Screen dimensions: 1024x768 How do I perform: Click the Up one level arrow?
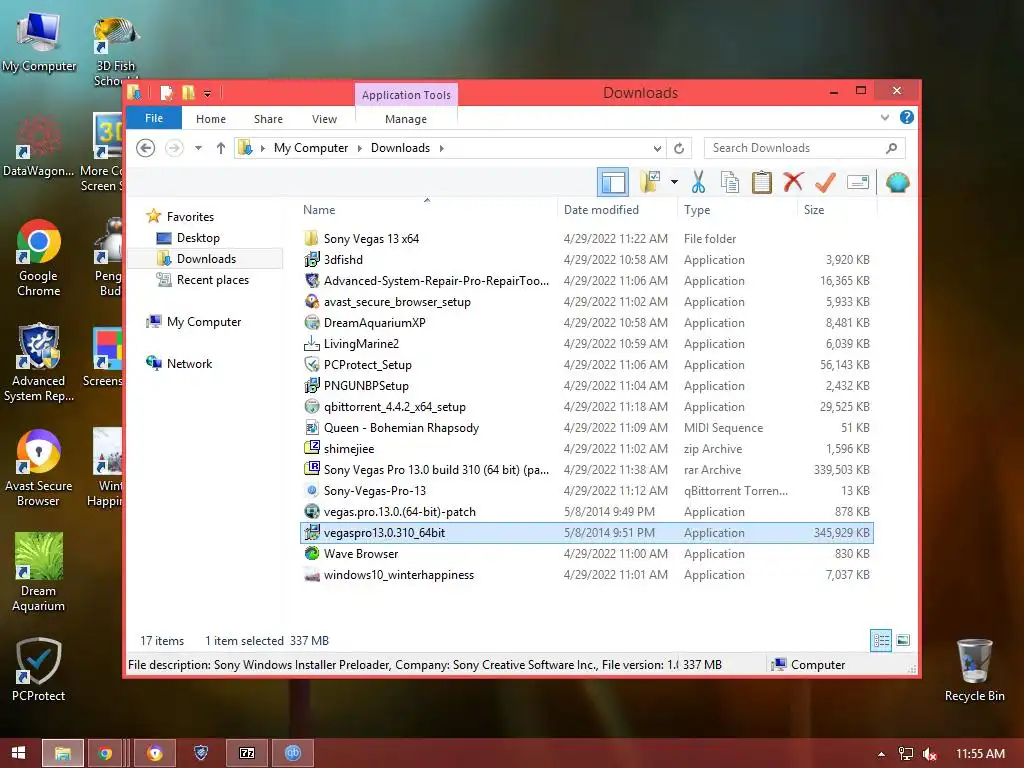(x=221, y=148)
